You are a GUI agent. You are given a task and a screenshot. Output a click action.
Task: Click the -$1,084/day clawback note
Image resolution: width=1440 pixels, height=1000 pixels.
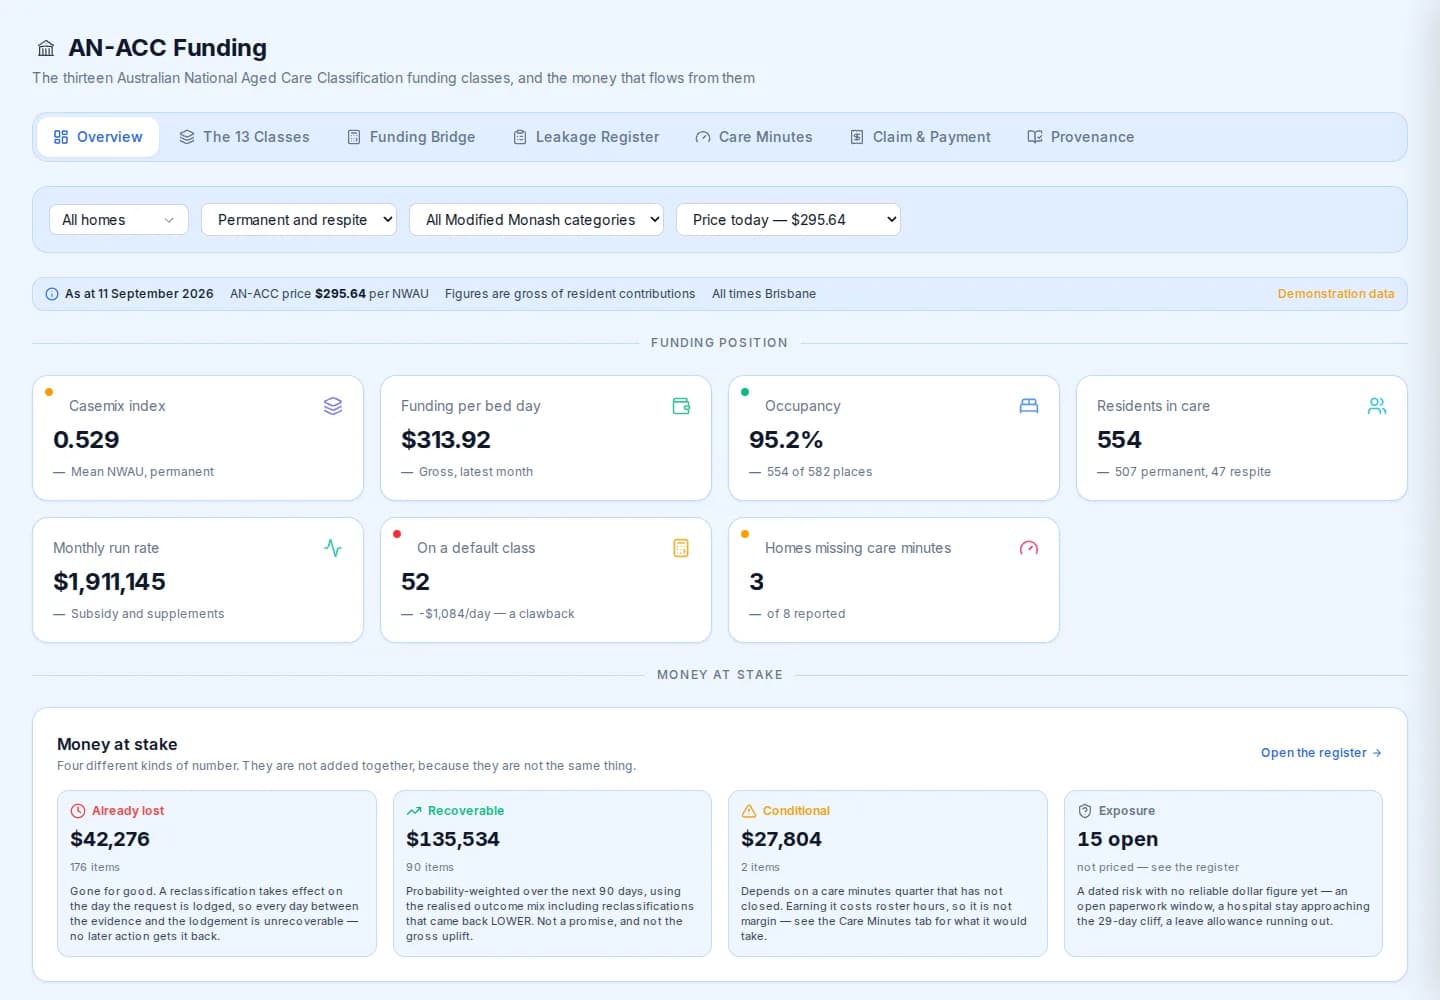pyautogui.click(x=497, y=614)
